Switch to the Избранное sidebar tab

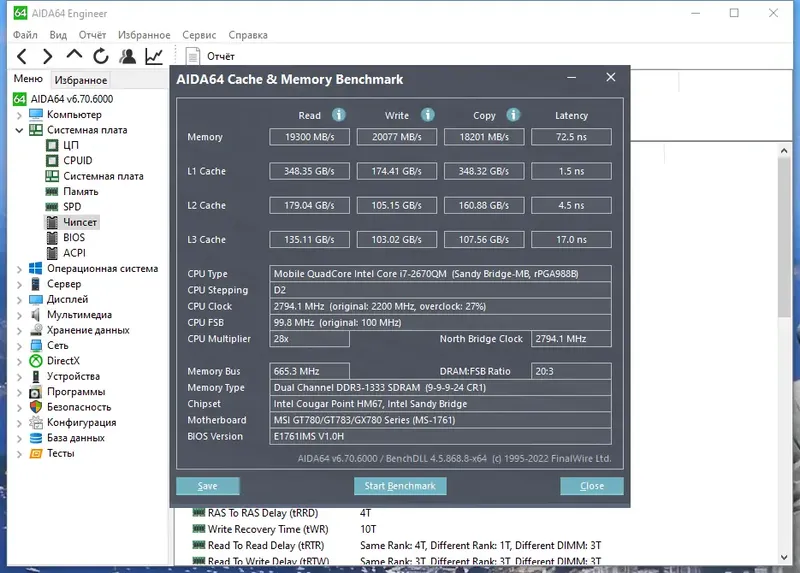81,80
